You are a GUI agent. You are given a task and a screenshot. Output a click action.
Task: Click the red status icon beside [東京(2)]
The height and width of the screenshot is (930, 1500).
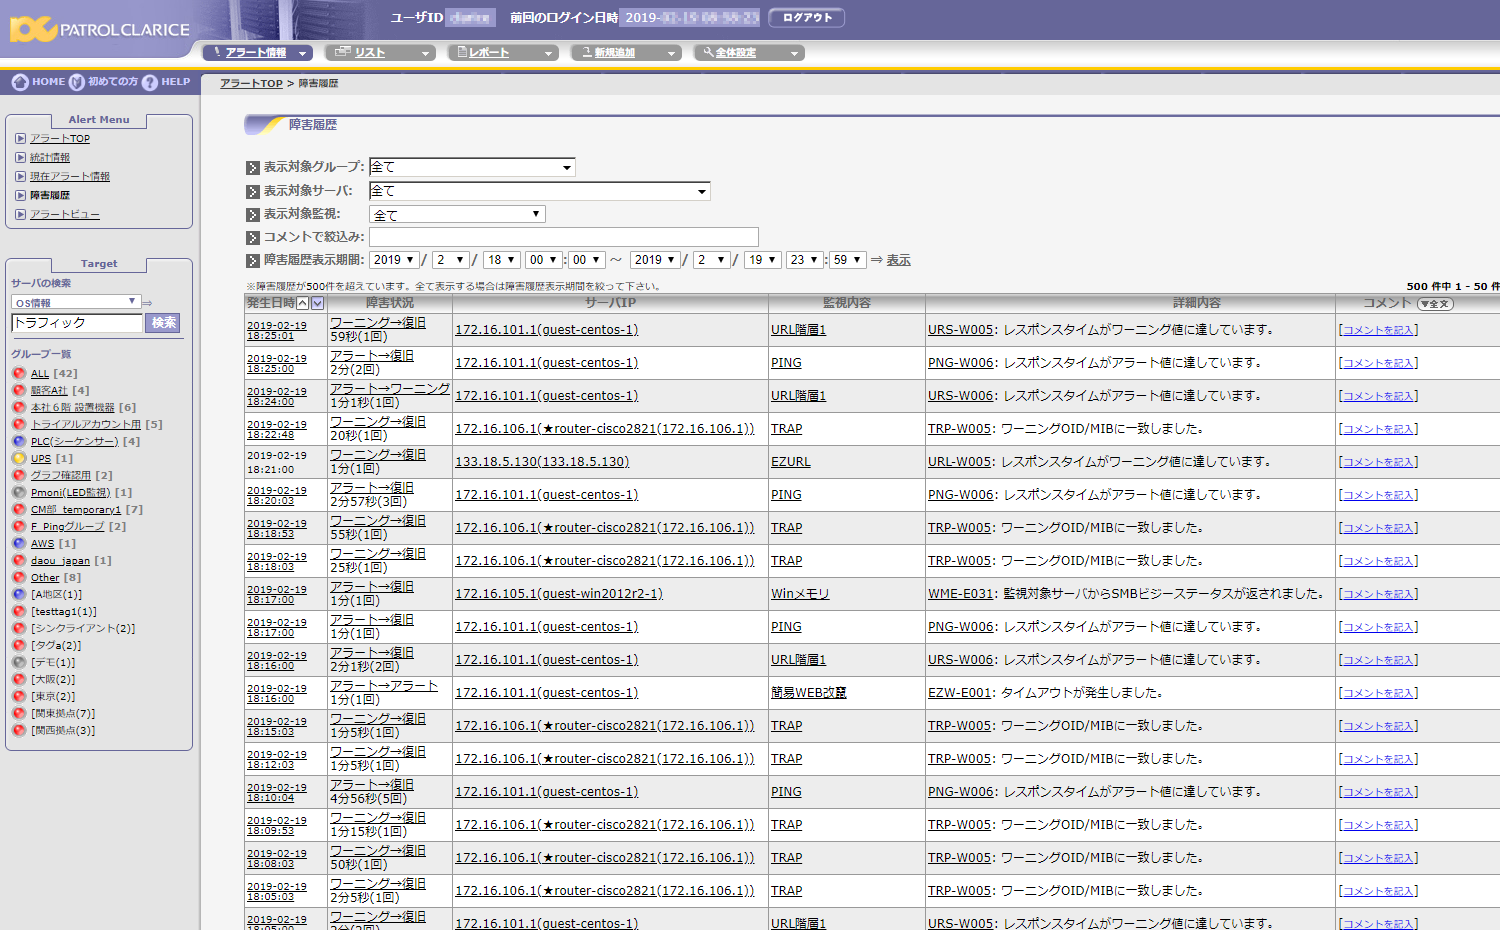pyautogui.click(x=19, y=696)
